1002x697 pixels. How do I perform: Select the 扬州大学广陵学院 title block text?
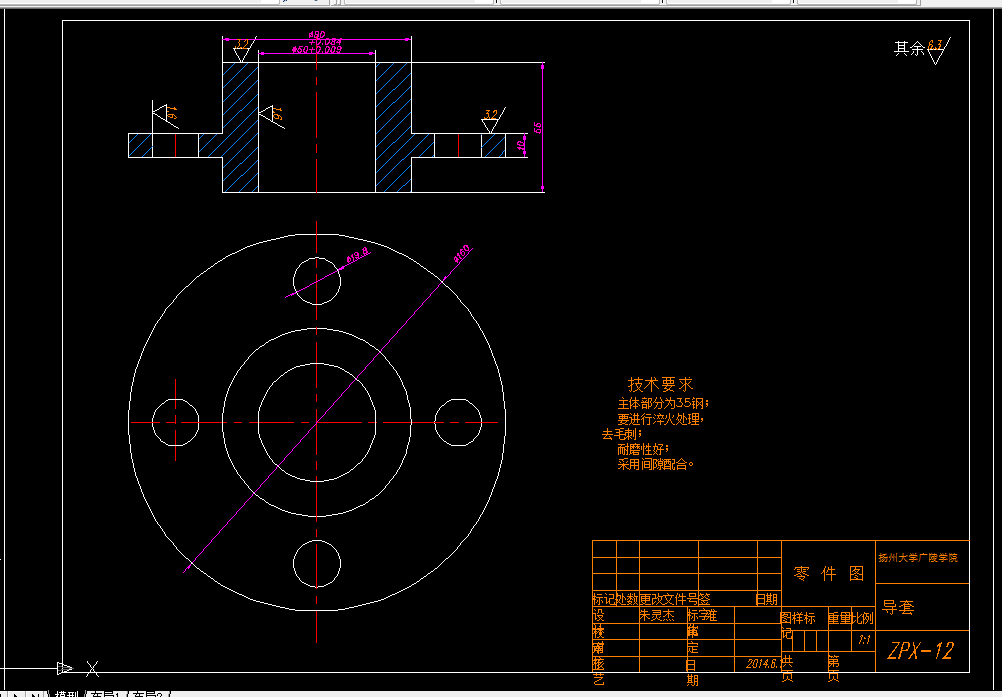[918, 558]
